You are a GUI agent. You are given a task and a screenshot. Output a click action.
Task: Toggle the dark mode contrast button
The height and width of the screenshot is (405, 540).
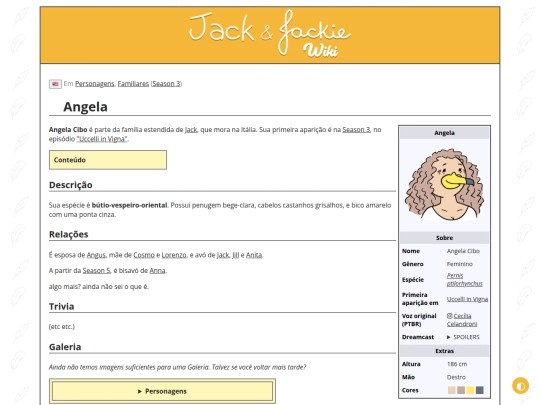[520, 386]
